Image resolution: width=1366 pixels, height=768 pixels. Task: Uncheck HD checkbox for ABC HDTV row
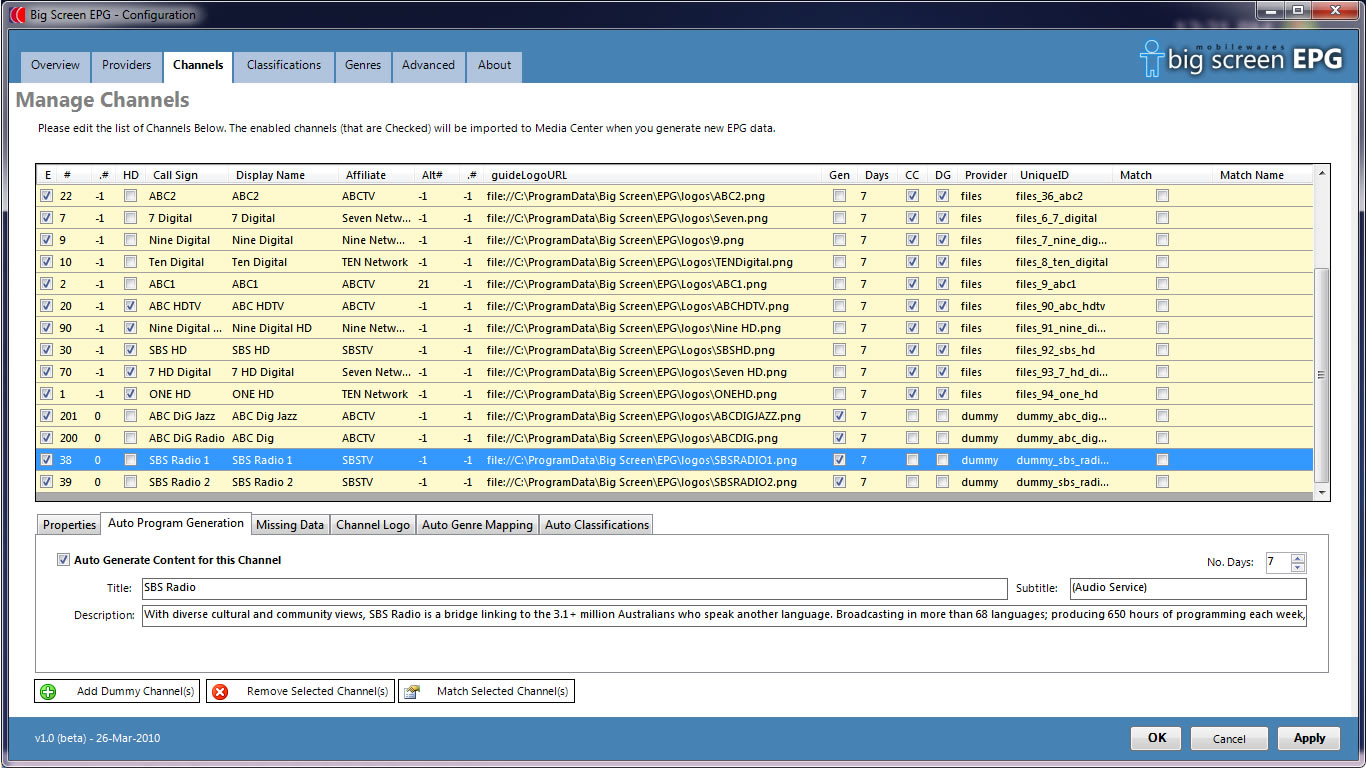click(131, 306)
